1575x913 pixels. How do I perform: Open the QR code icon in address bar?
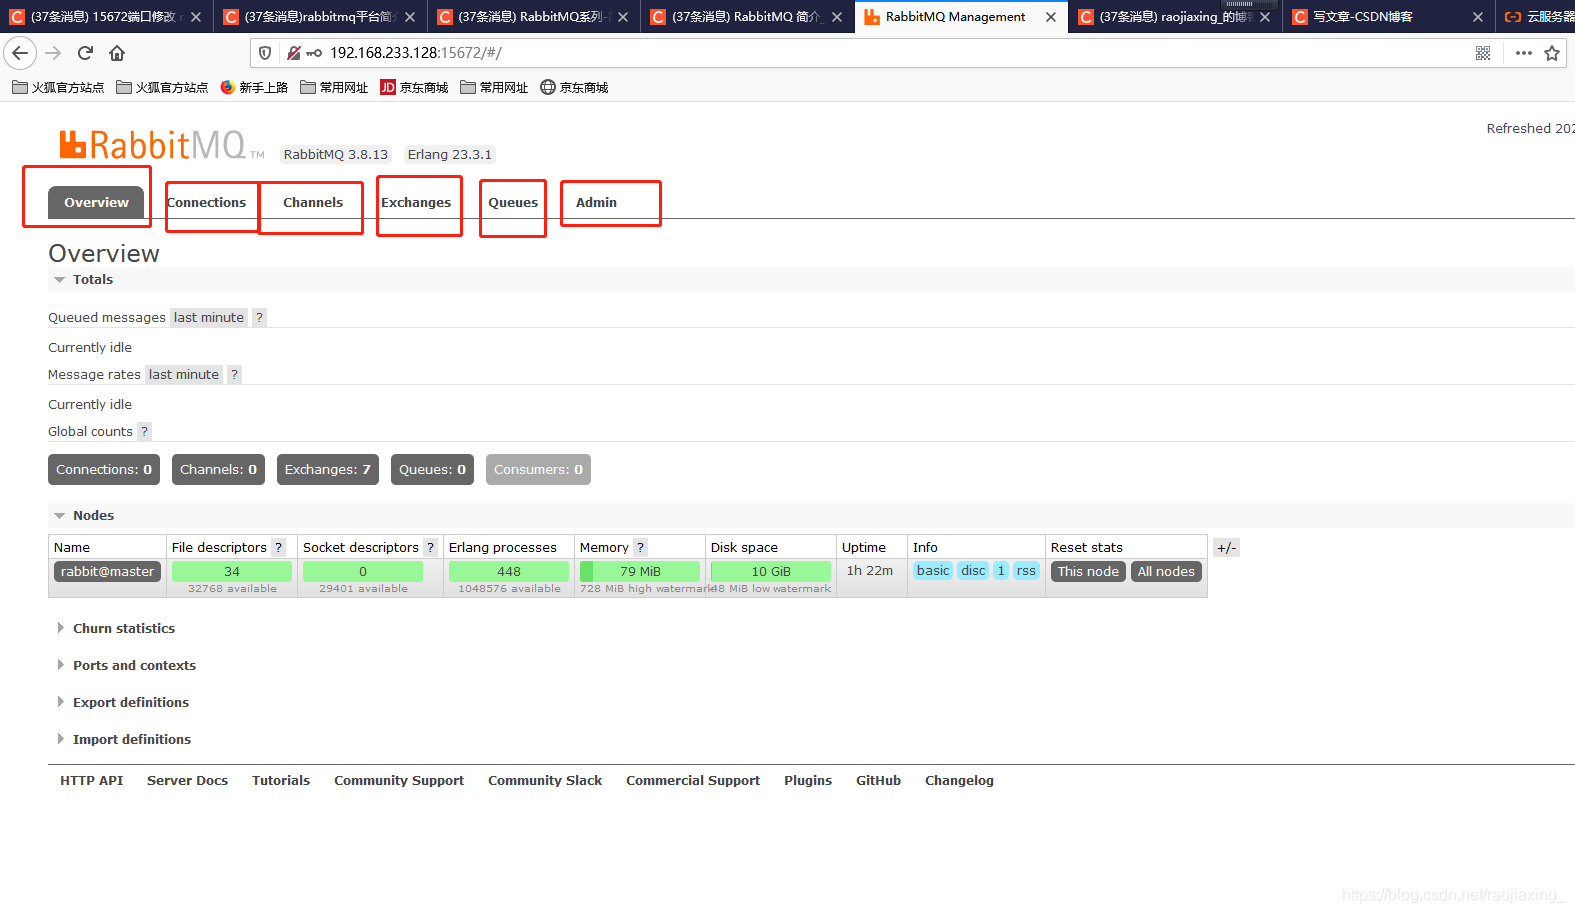(1483, 53)
